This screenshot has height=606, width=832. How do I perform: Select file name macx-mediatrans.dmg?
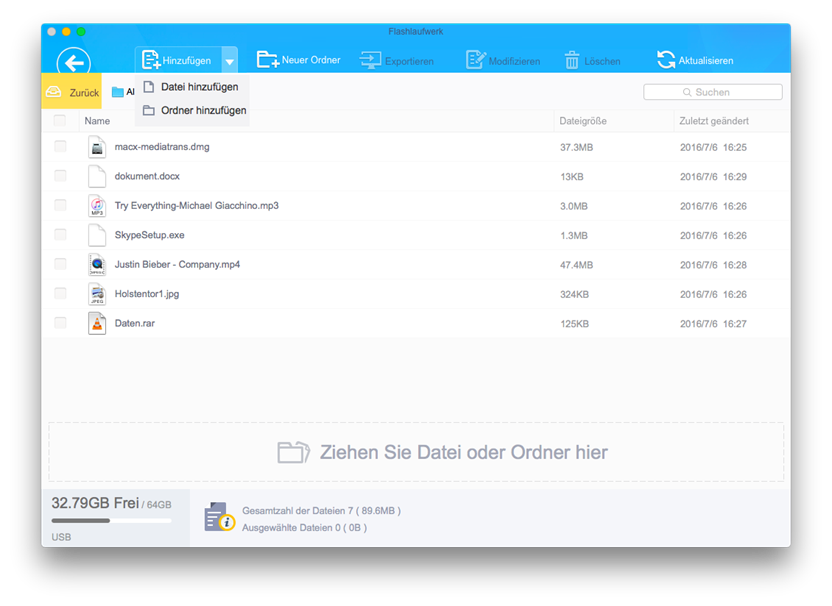coord(162,147)
